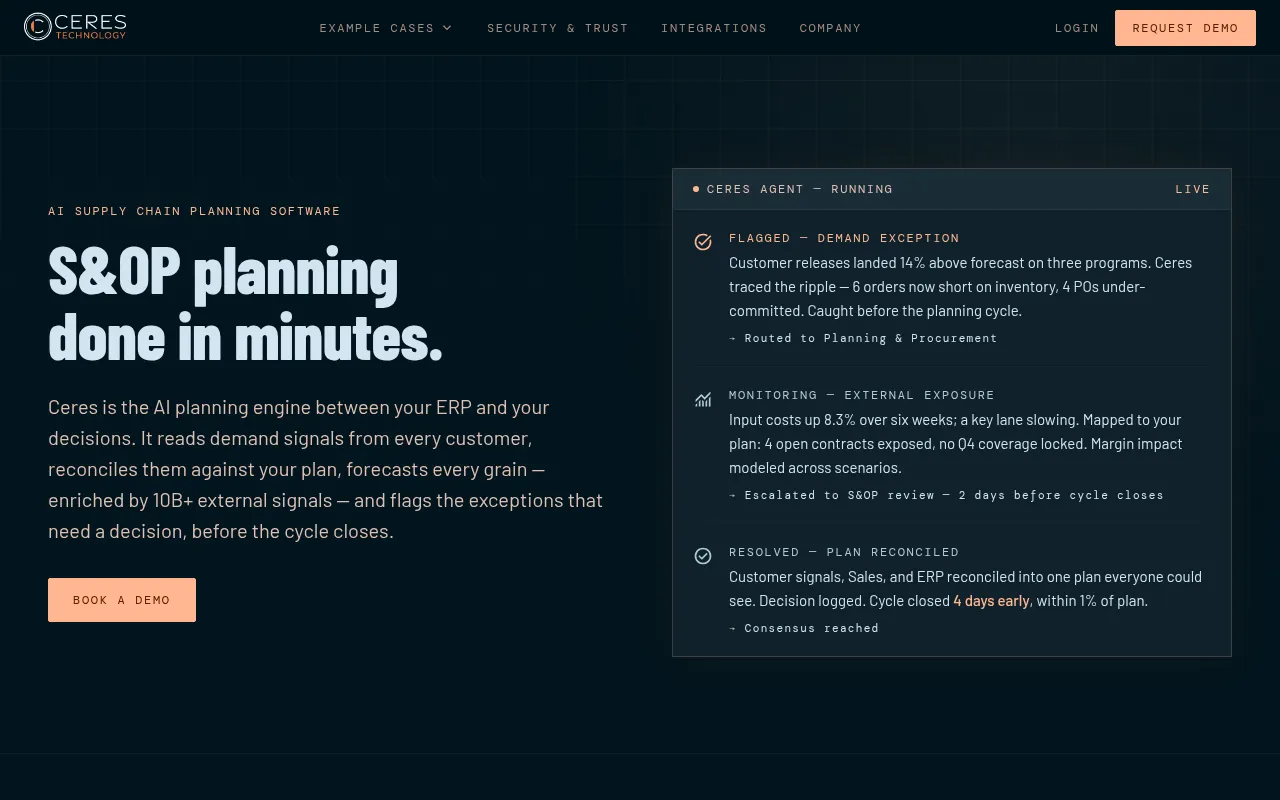The image size is (1280, 800).
Task: Click the Login link
Action: 1077,28
